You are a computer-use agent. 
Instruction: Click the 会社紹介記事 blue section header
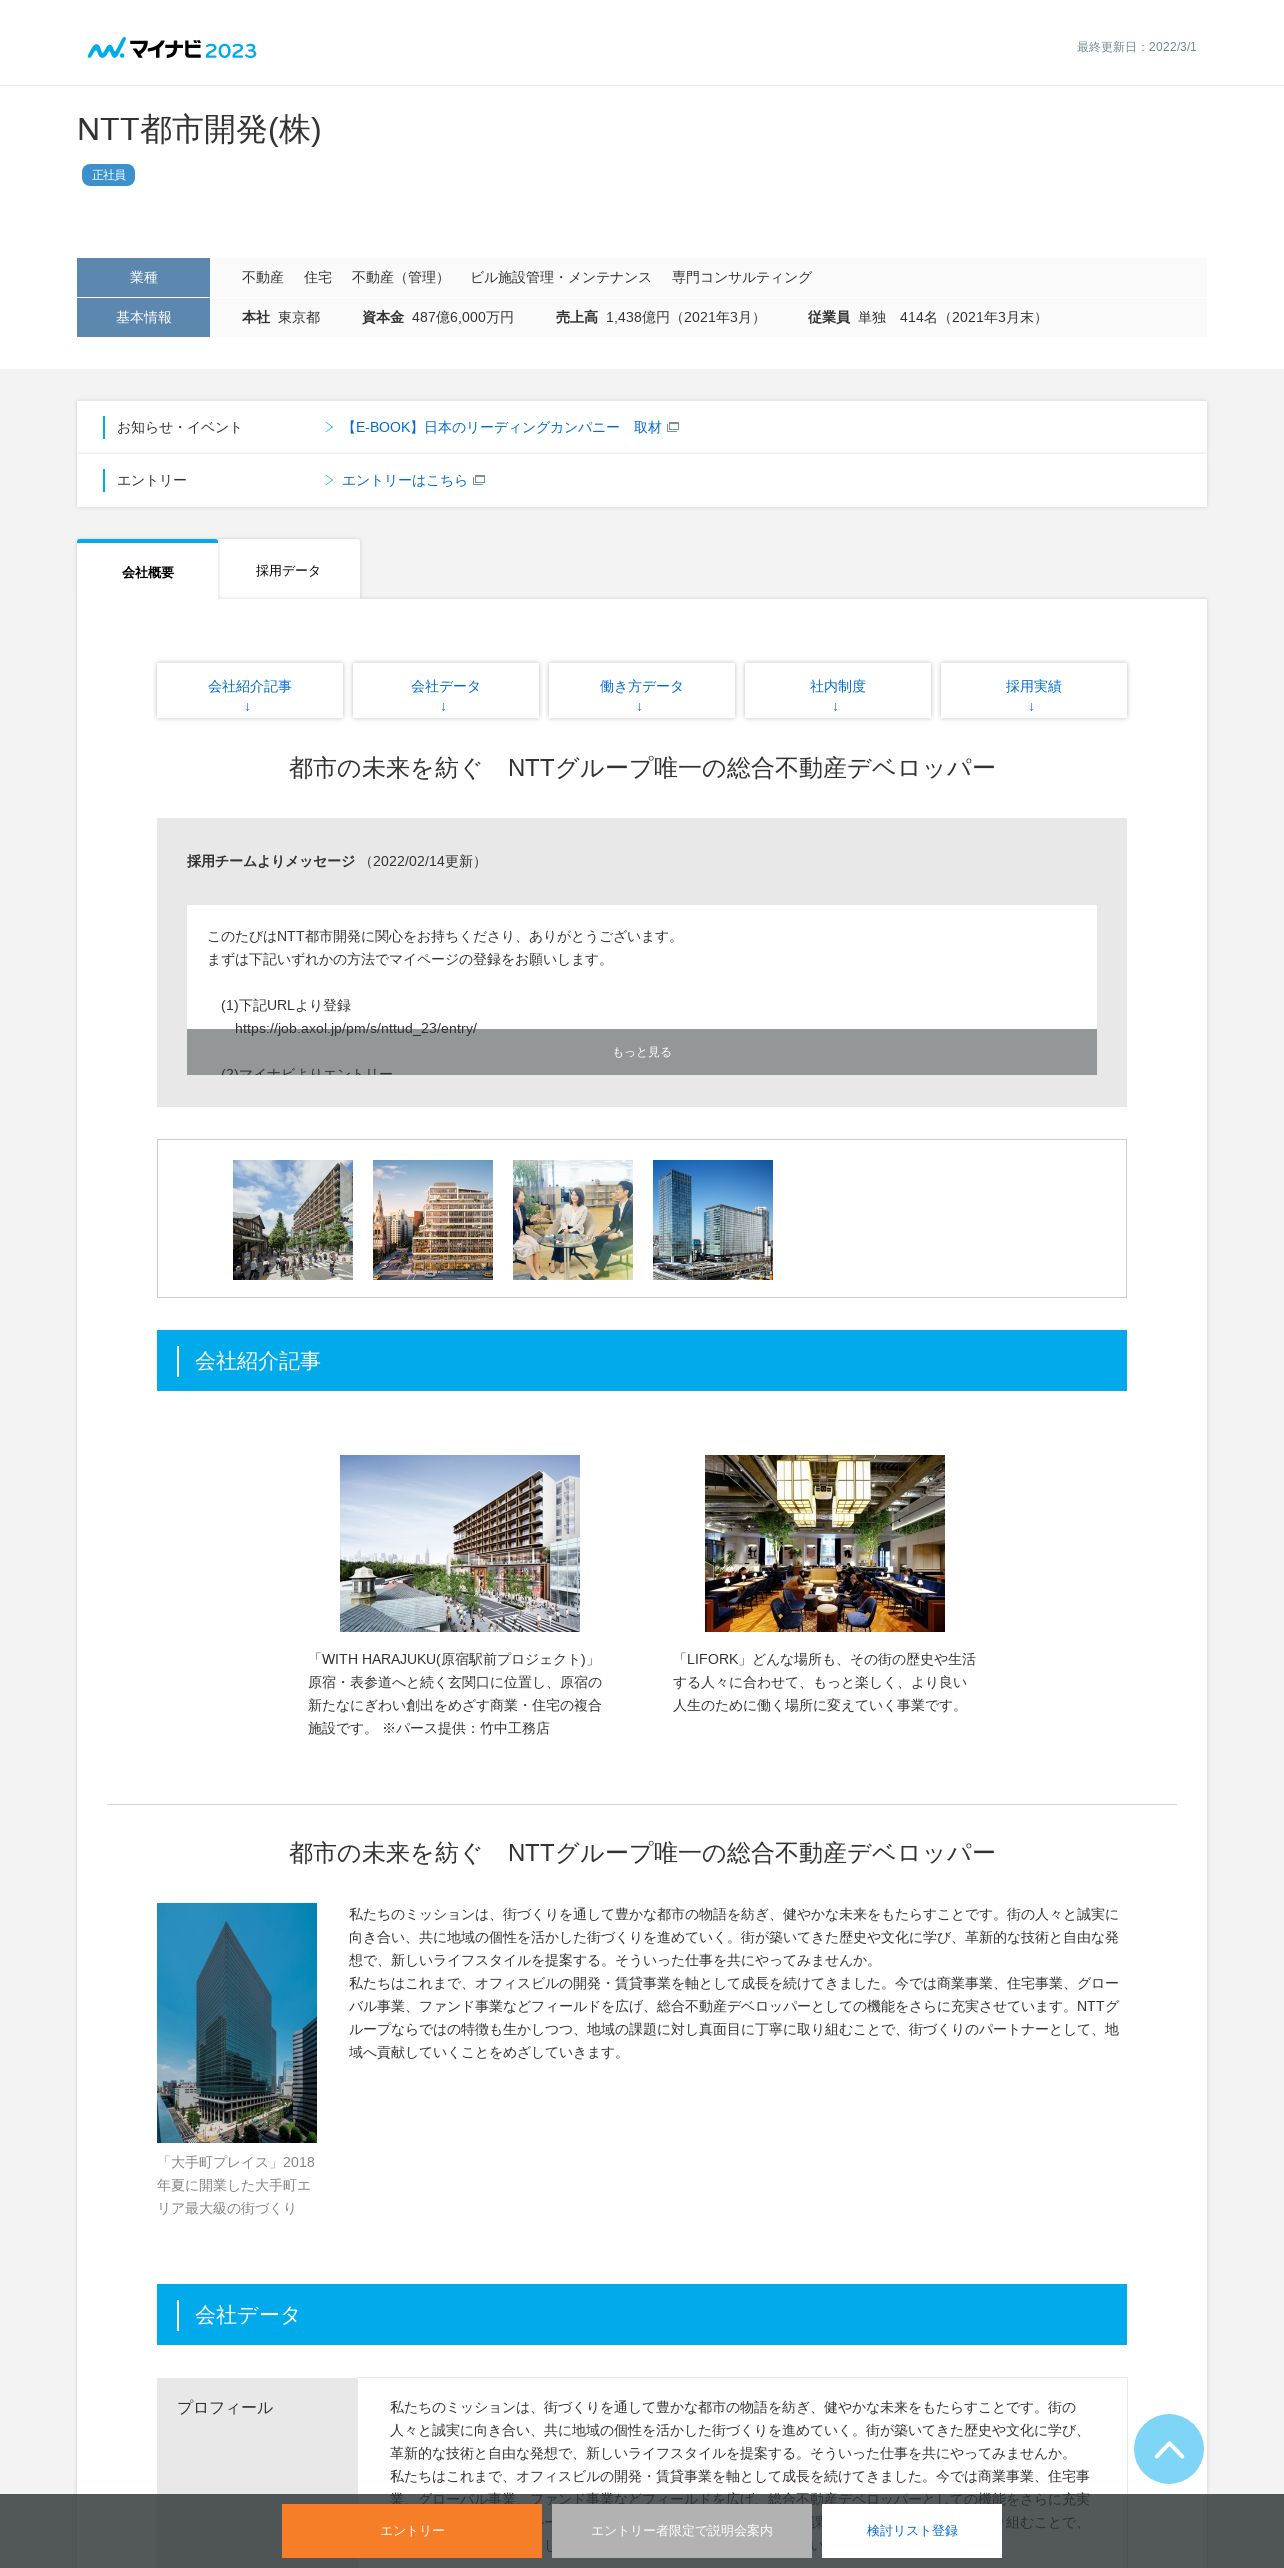click(x=642, y=1360)
